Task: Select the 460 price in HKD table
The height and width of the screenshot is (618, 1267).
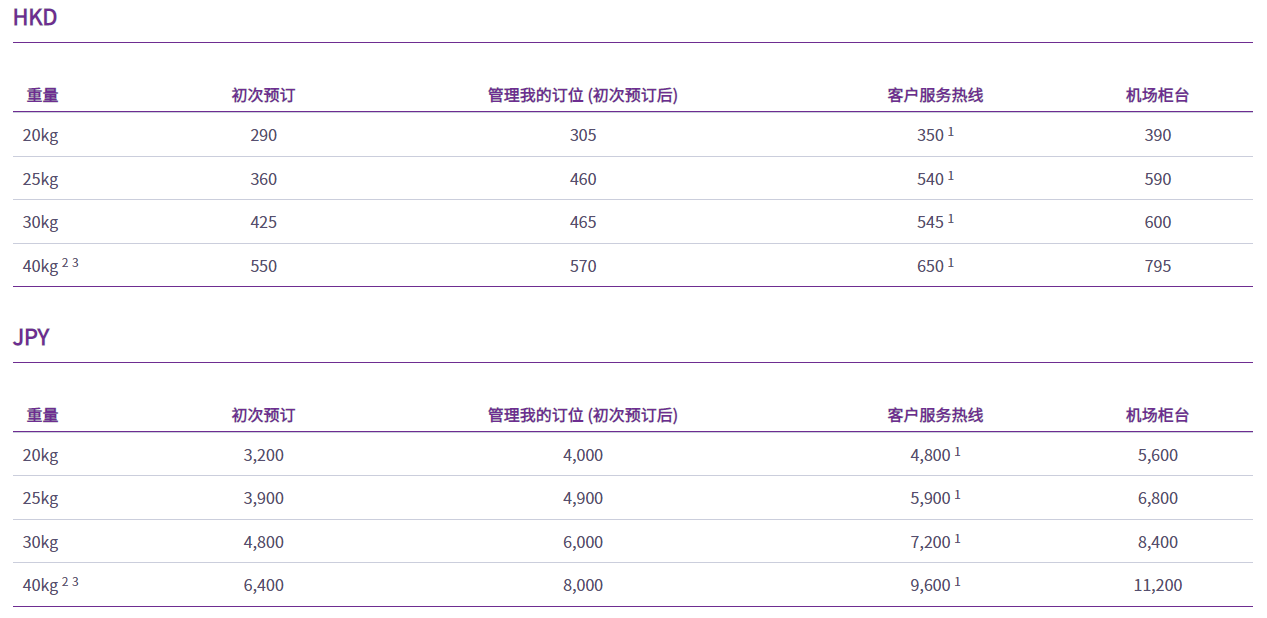Action: click(x=583, y=179)
